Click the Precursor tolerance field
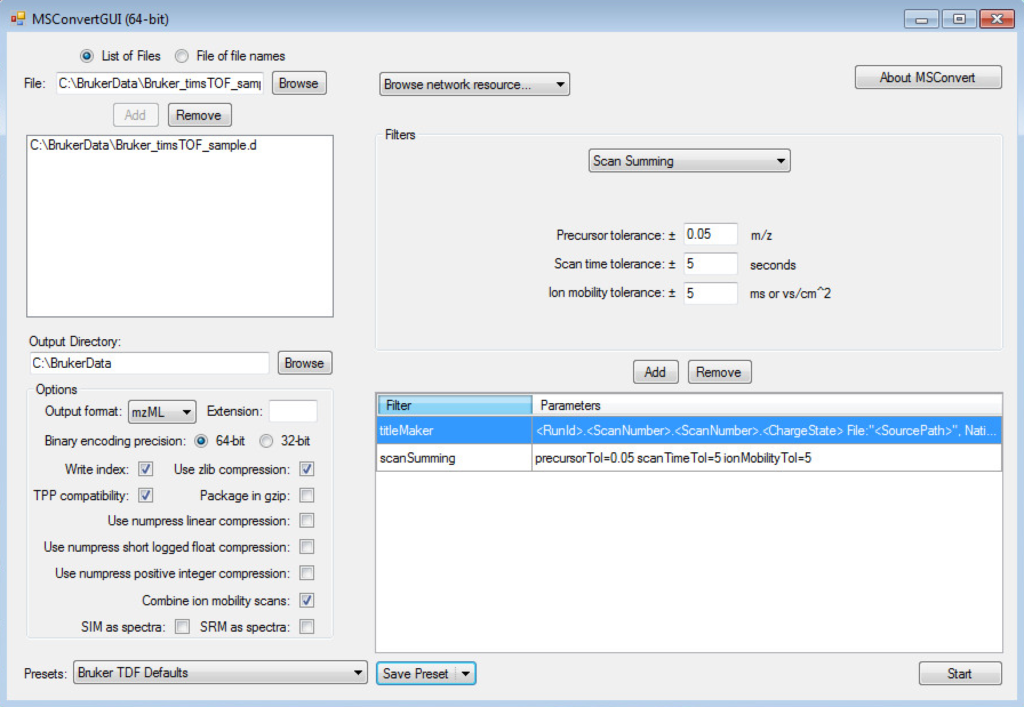The image size is (1024, 707). (711, 234)
